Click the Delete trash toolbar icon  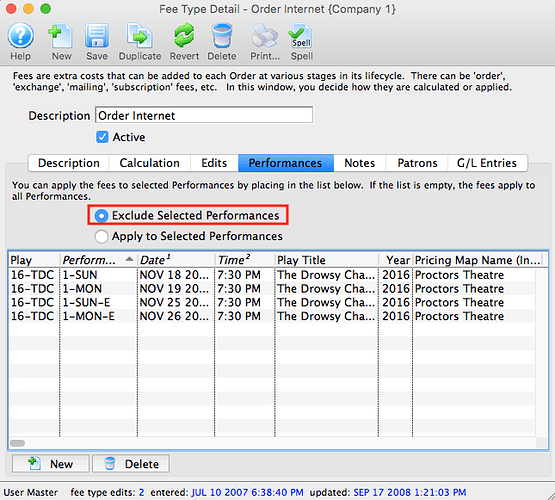pos(222,35)
